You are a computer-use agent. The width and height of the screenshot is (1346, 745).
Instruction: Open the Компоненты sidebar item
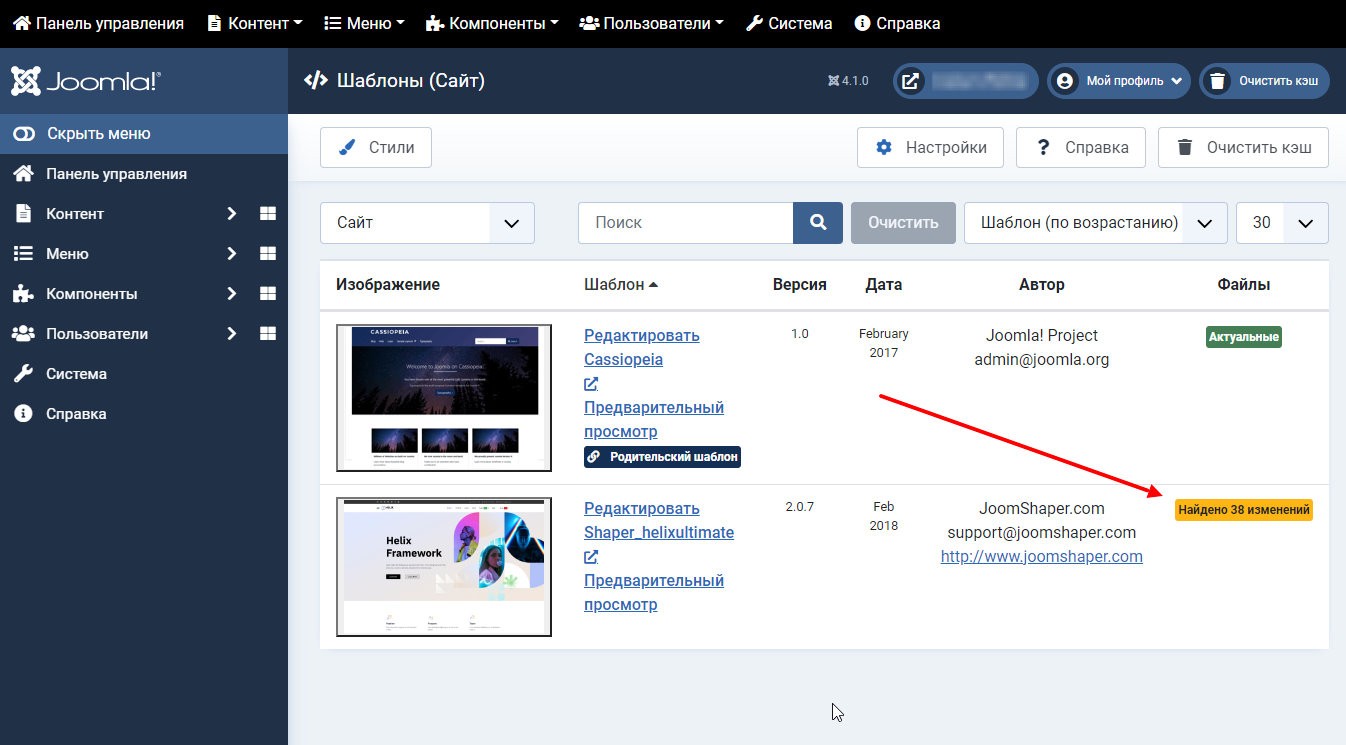click(91, 294)
